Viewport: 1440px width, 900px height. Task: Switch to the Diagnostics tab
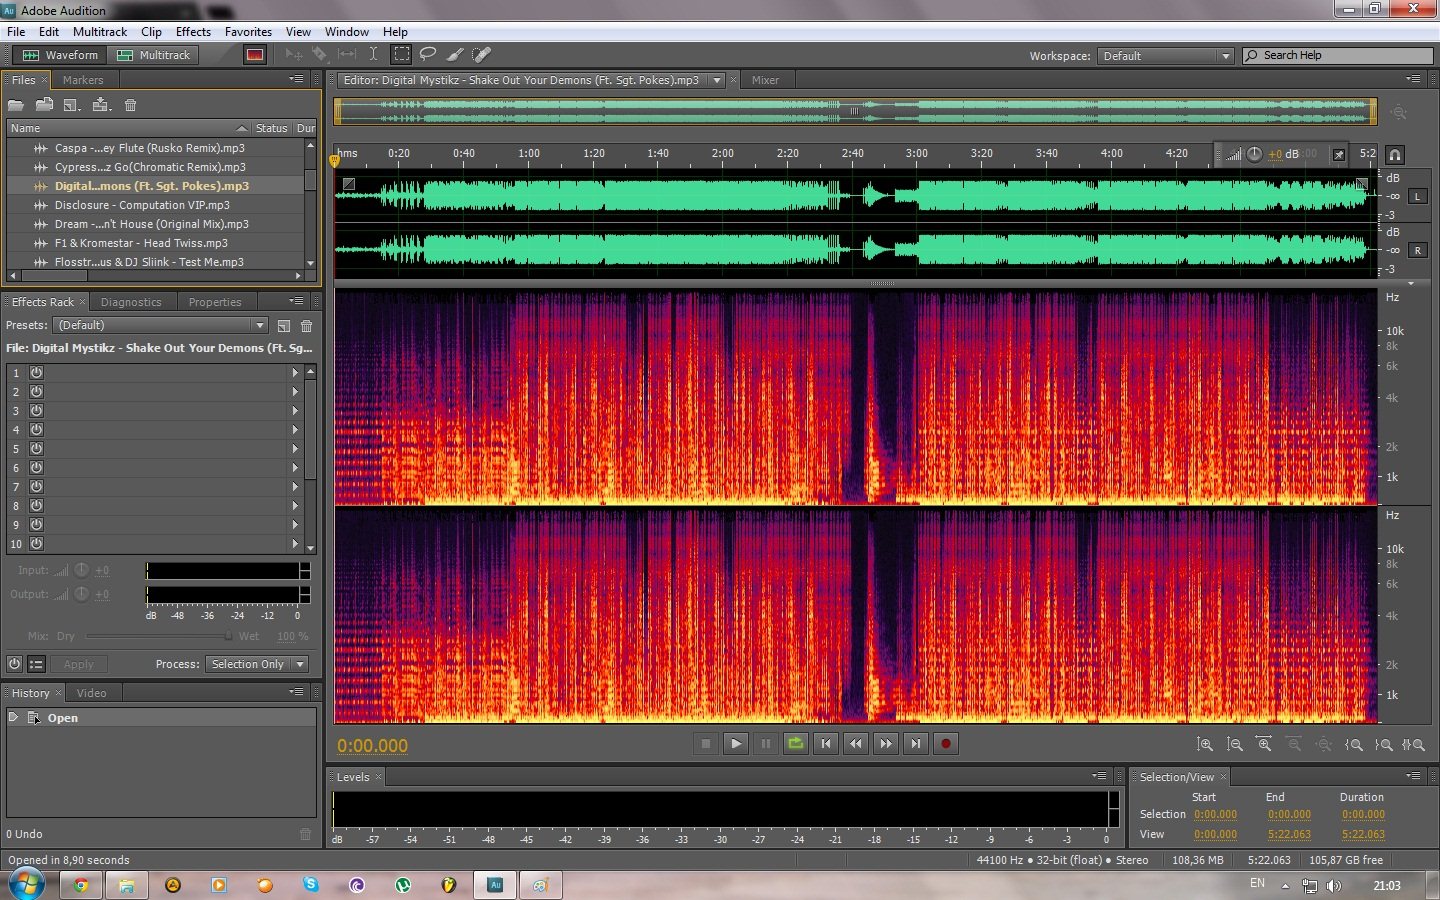coord(131,302)
